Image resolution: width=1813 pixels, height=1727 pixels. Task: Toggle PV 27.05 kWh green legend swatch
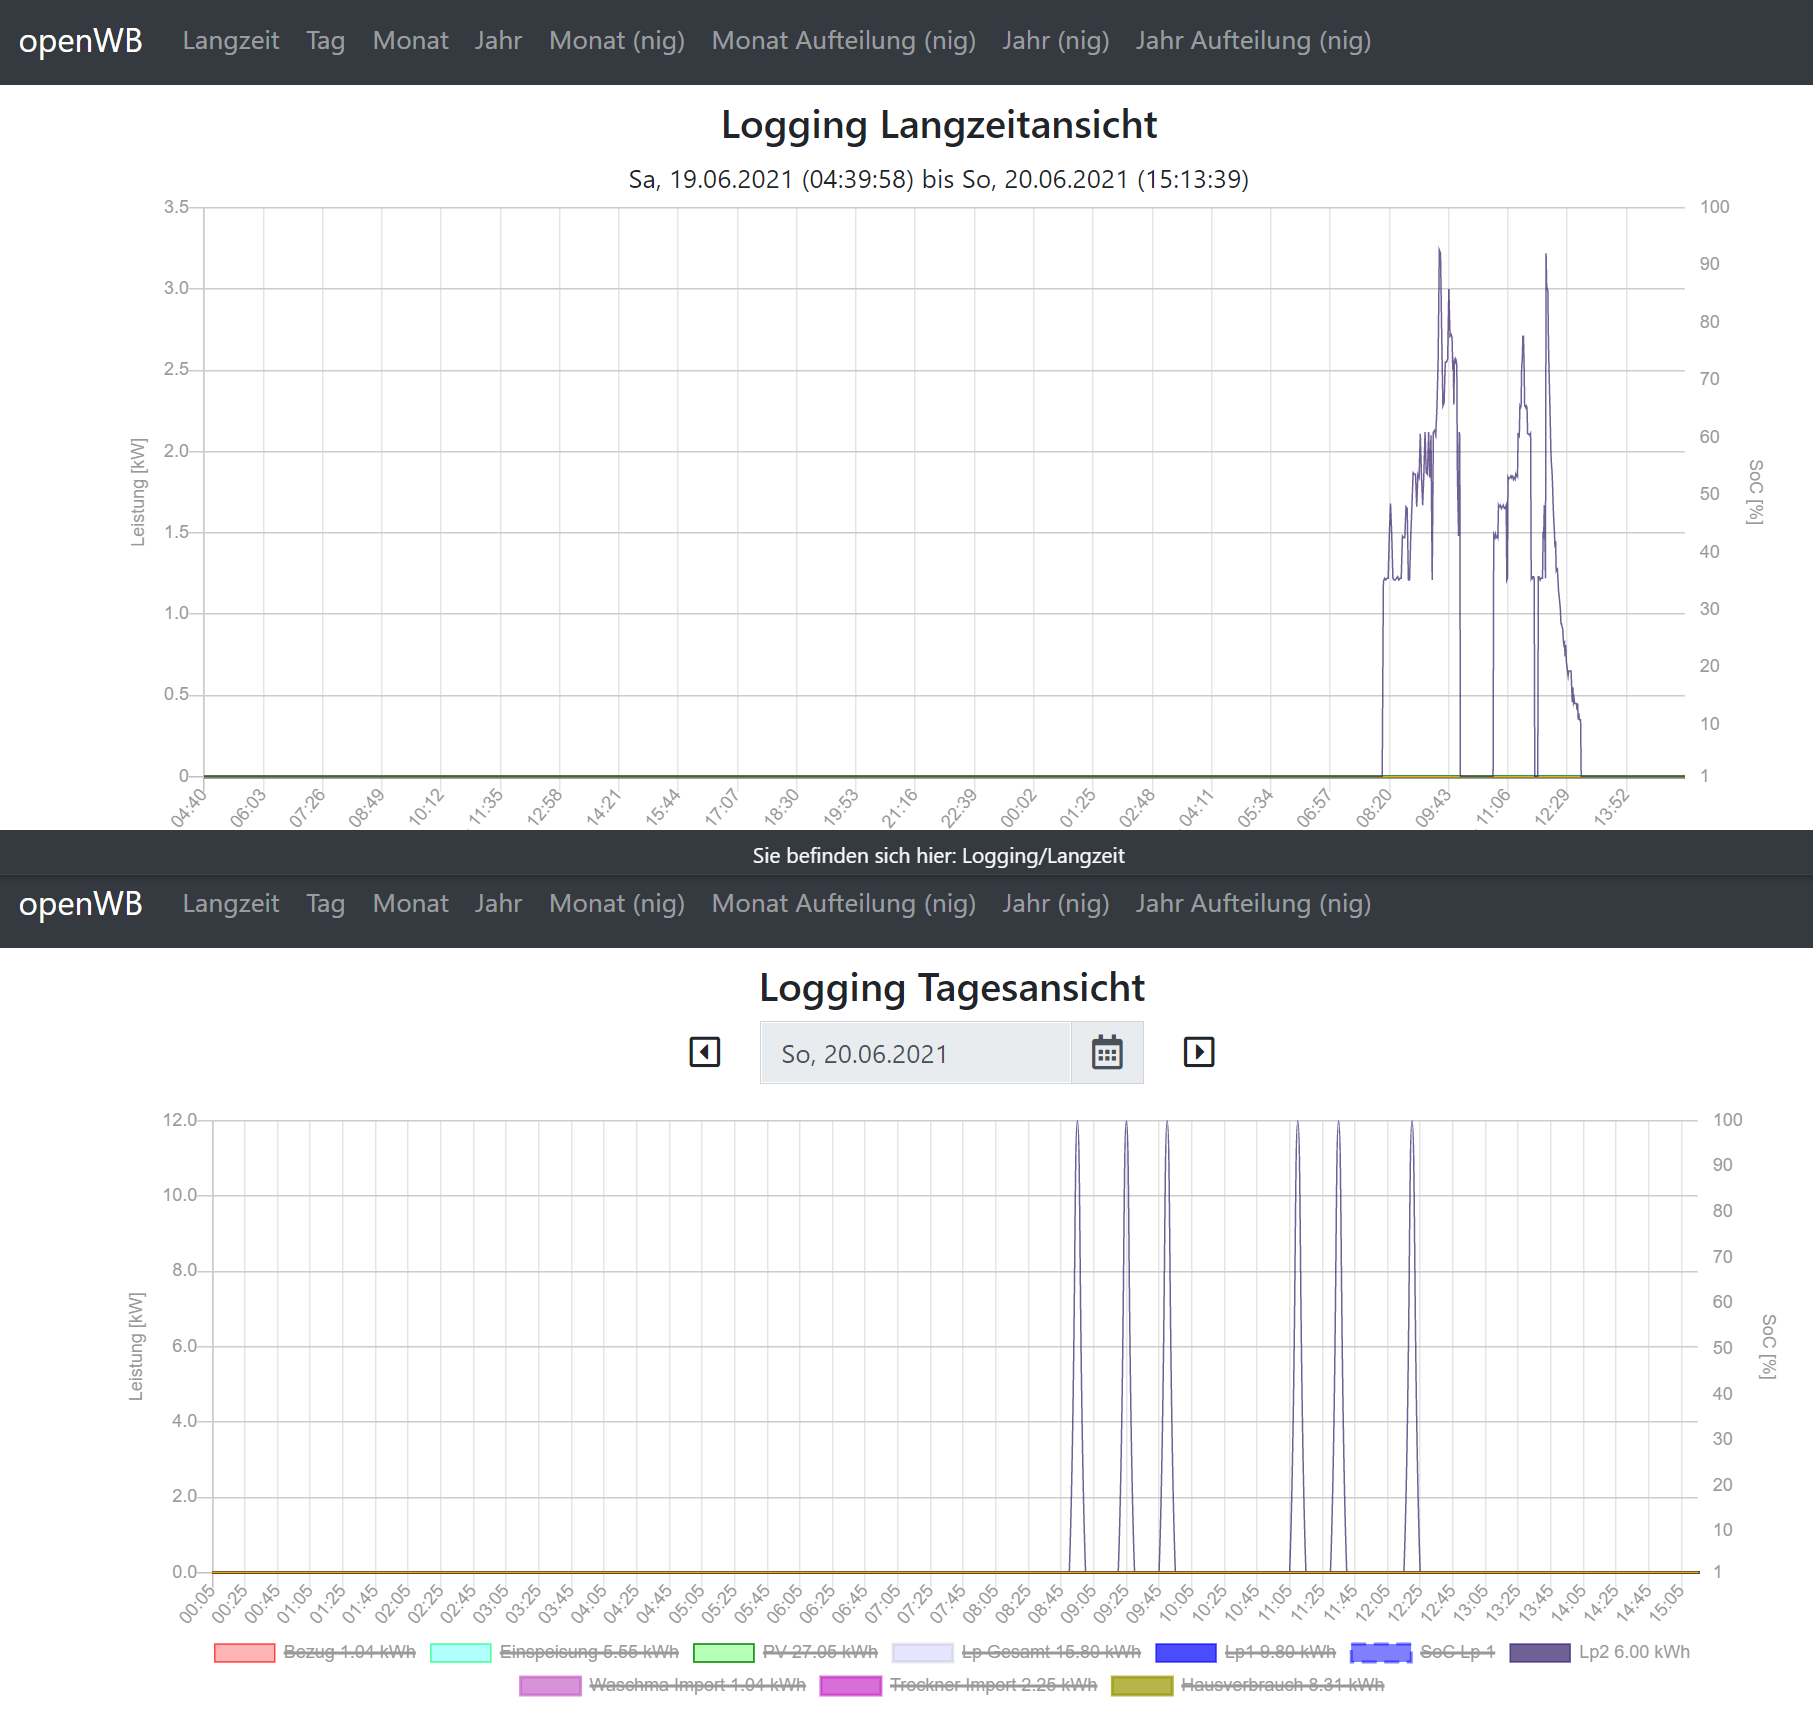tap(724, 1653)
